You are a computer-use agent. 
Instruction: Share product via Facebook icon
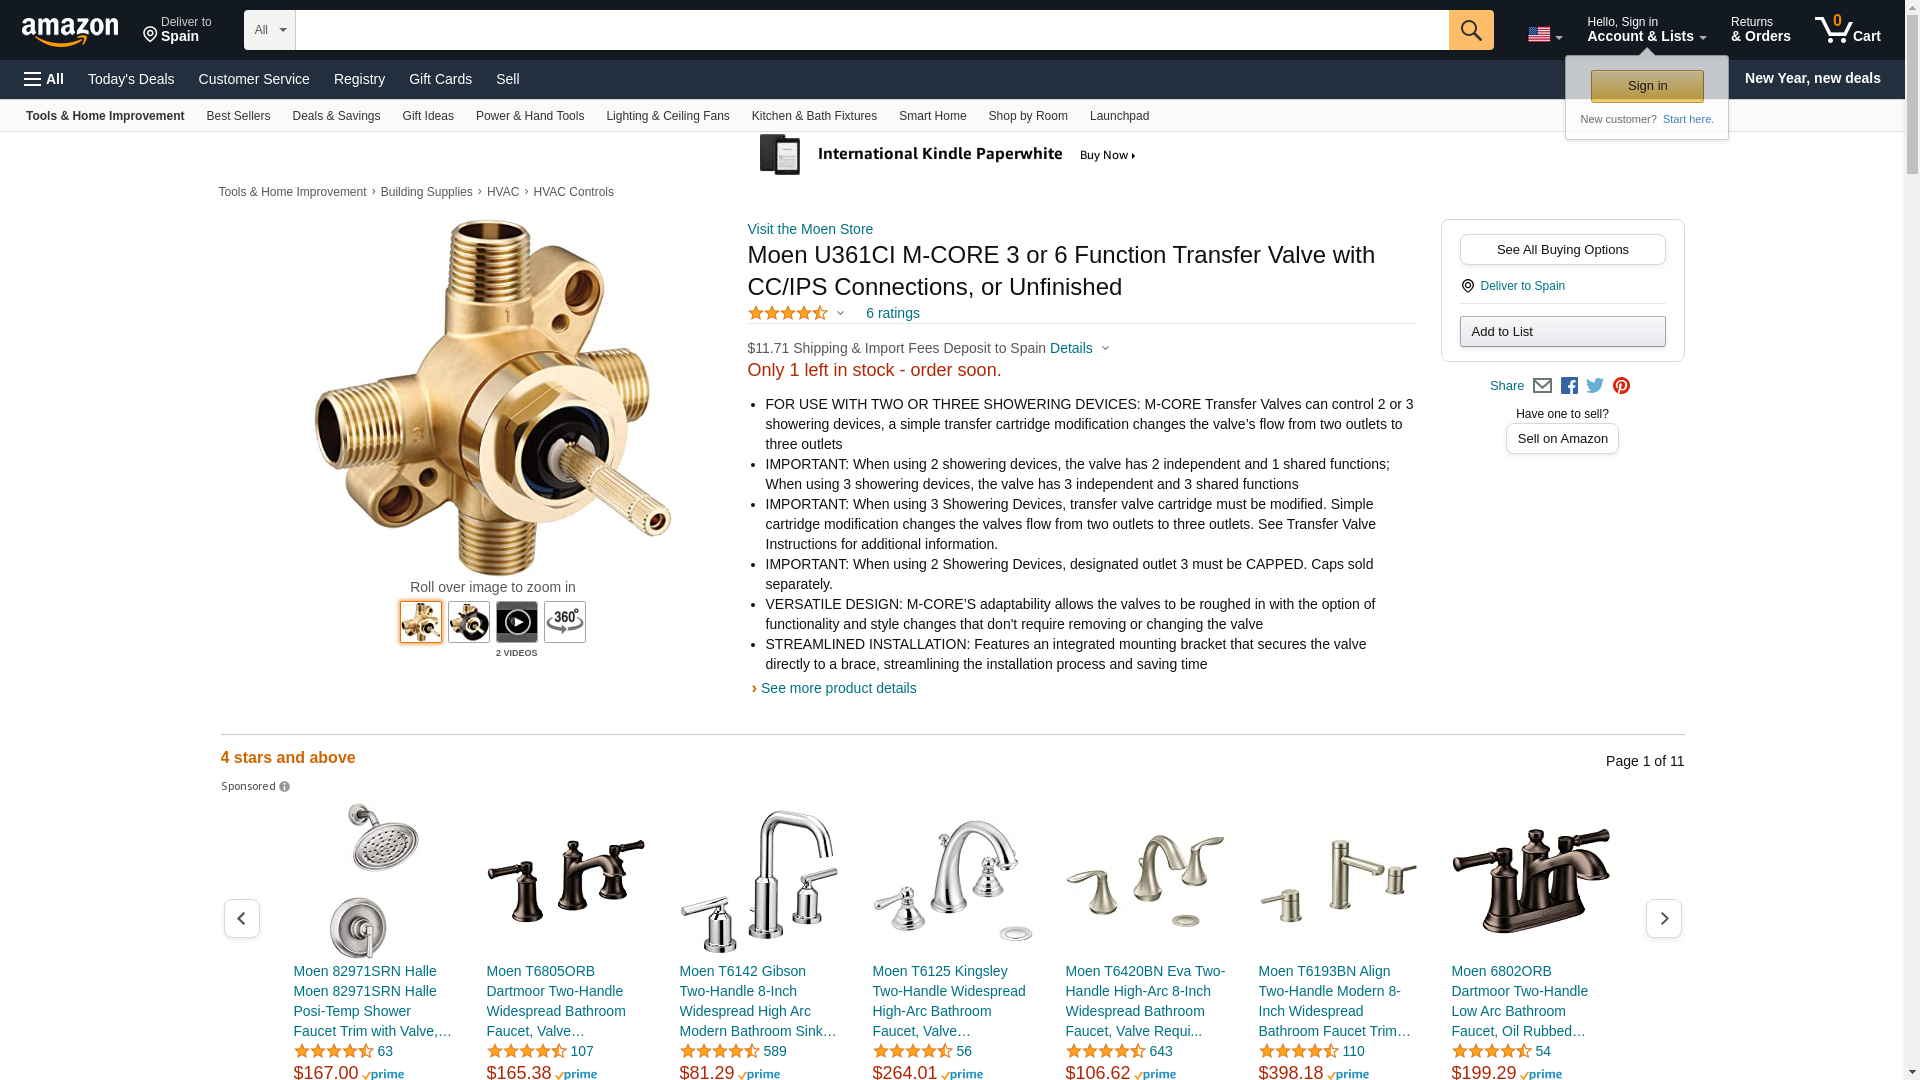pos(1569,386)
